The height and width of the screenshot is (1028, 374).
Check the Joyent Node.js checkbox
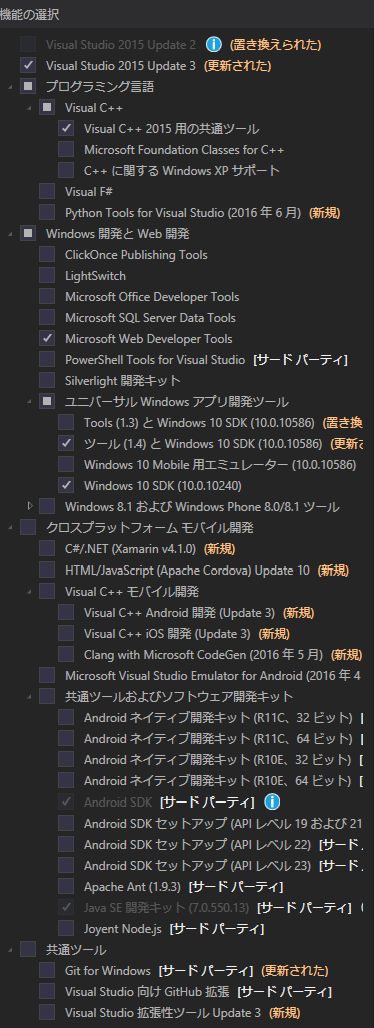tap(66, 928)
